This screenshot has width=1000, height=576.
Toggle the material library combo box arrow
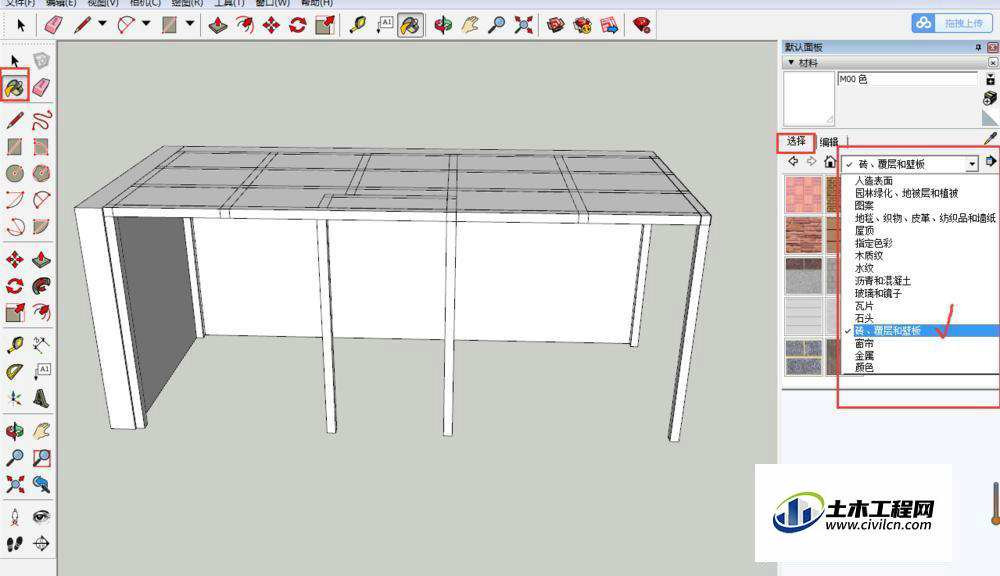[x=972, y=164]
